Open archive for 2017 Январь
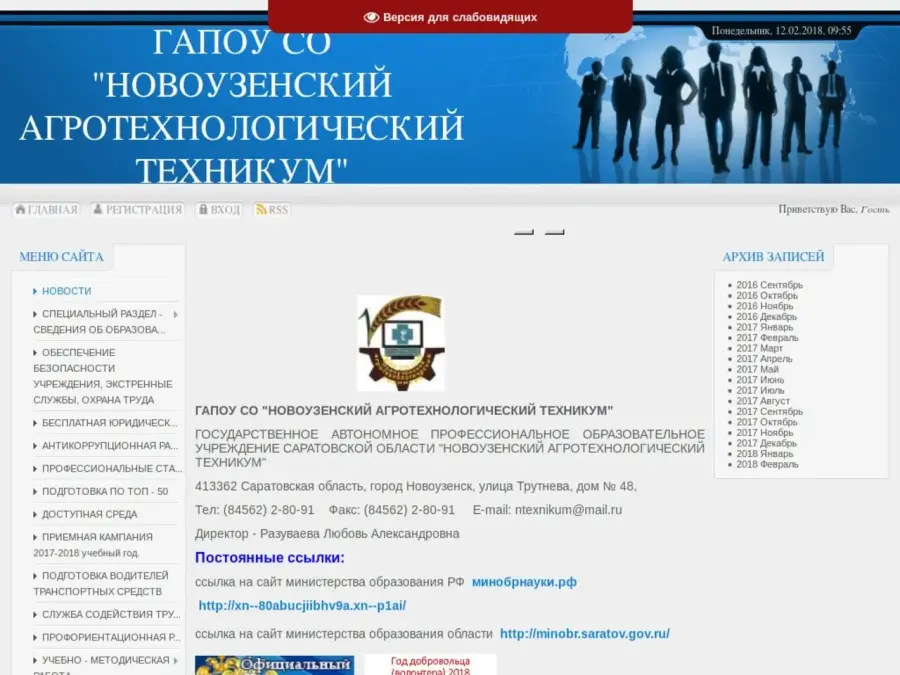This screenshot has width=900, height=675. click(765, 327)
